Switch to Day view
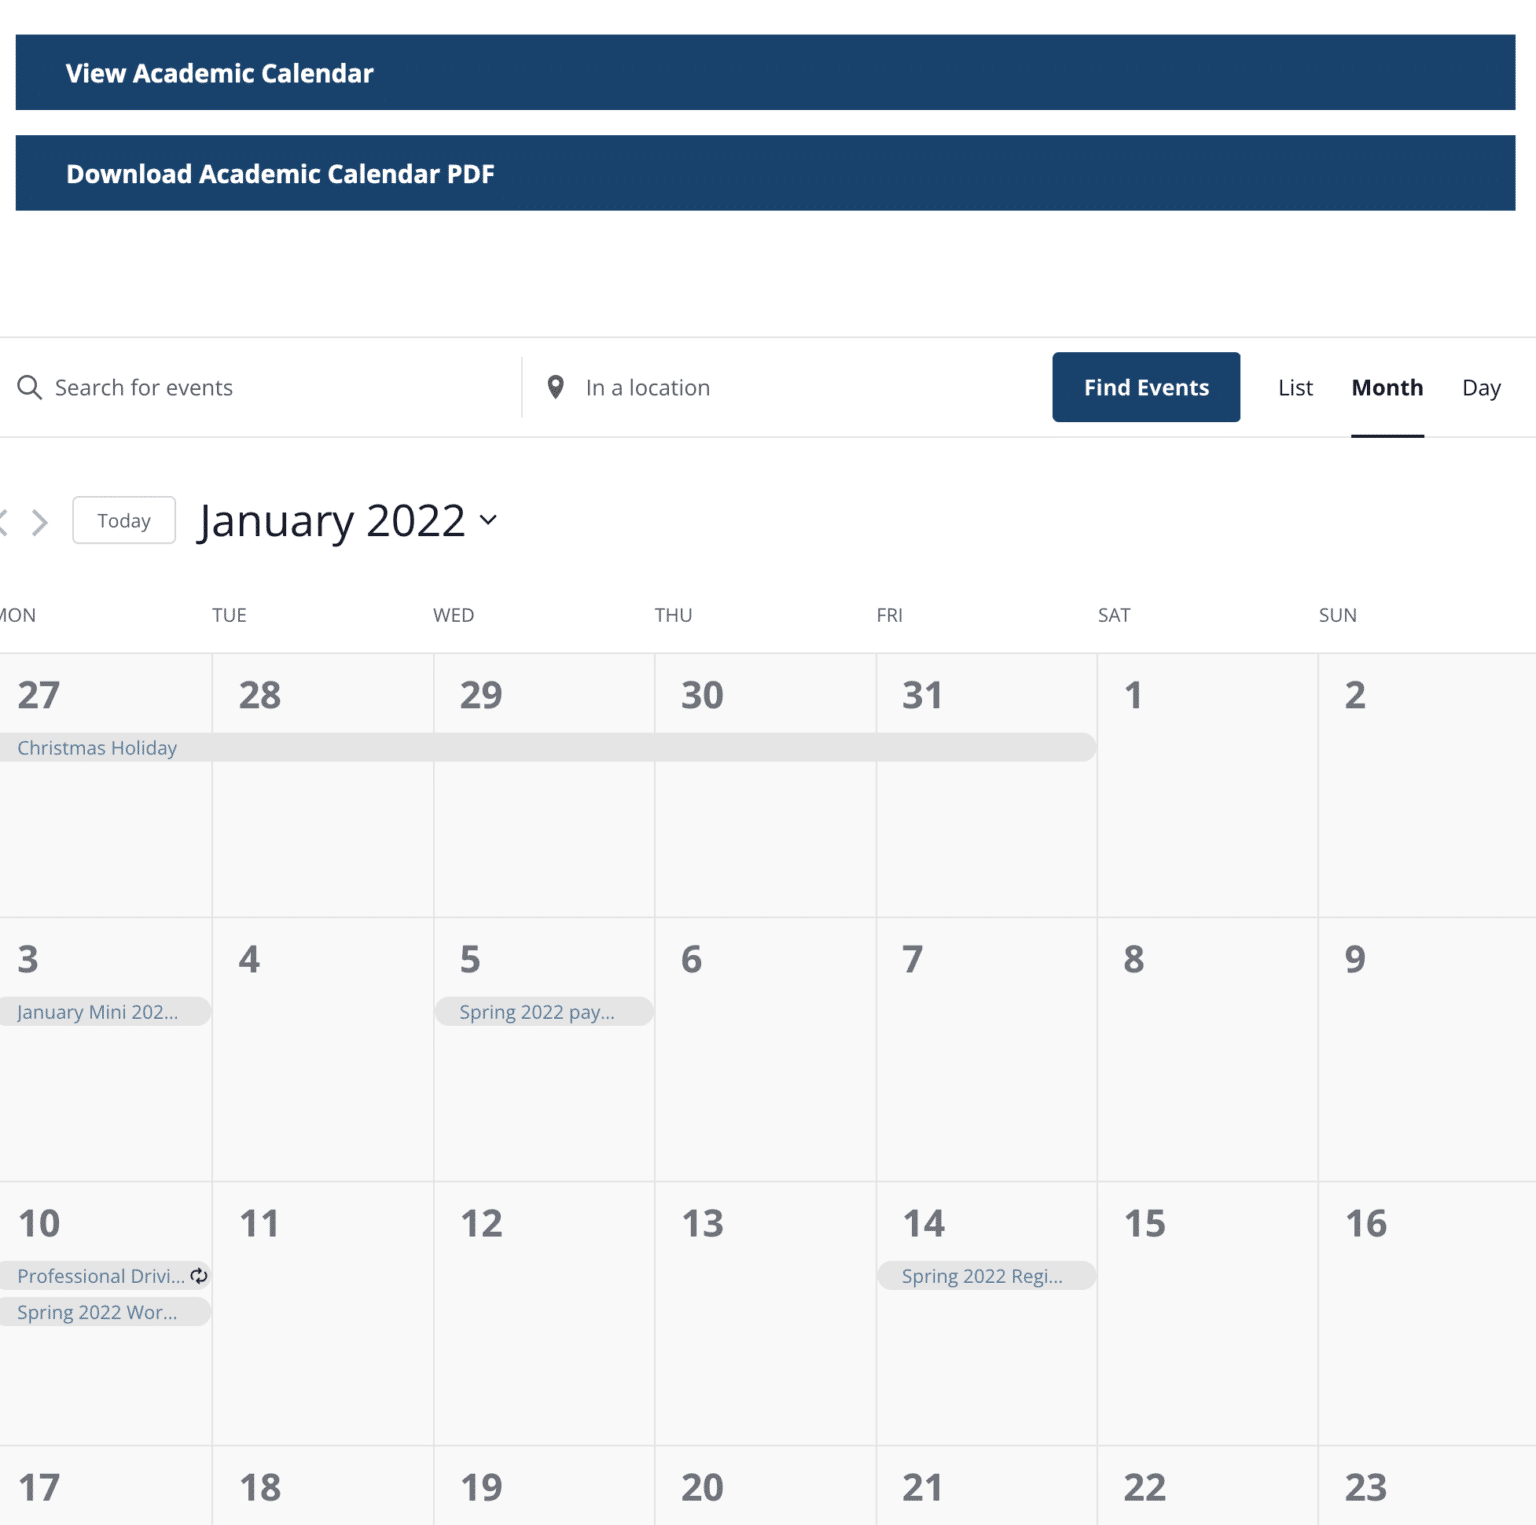 (x=1481, y=388)
